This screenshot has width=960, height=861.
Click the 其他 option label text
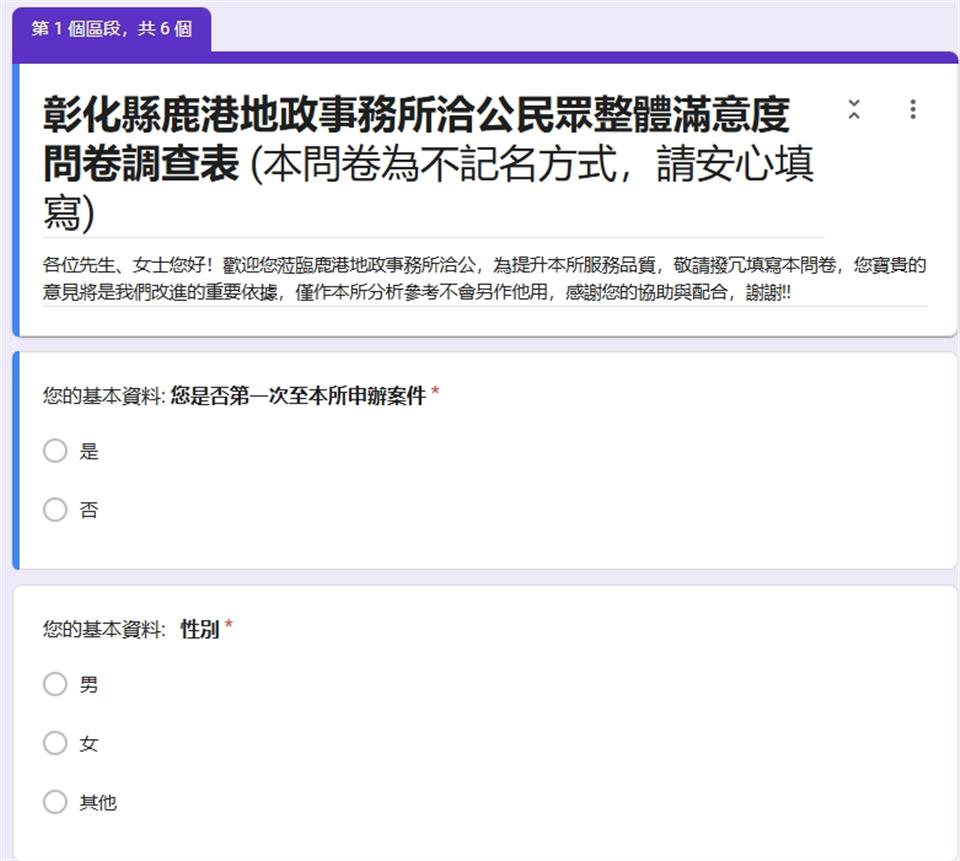click(98, 802)
